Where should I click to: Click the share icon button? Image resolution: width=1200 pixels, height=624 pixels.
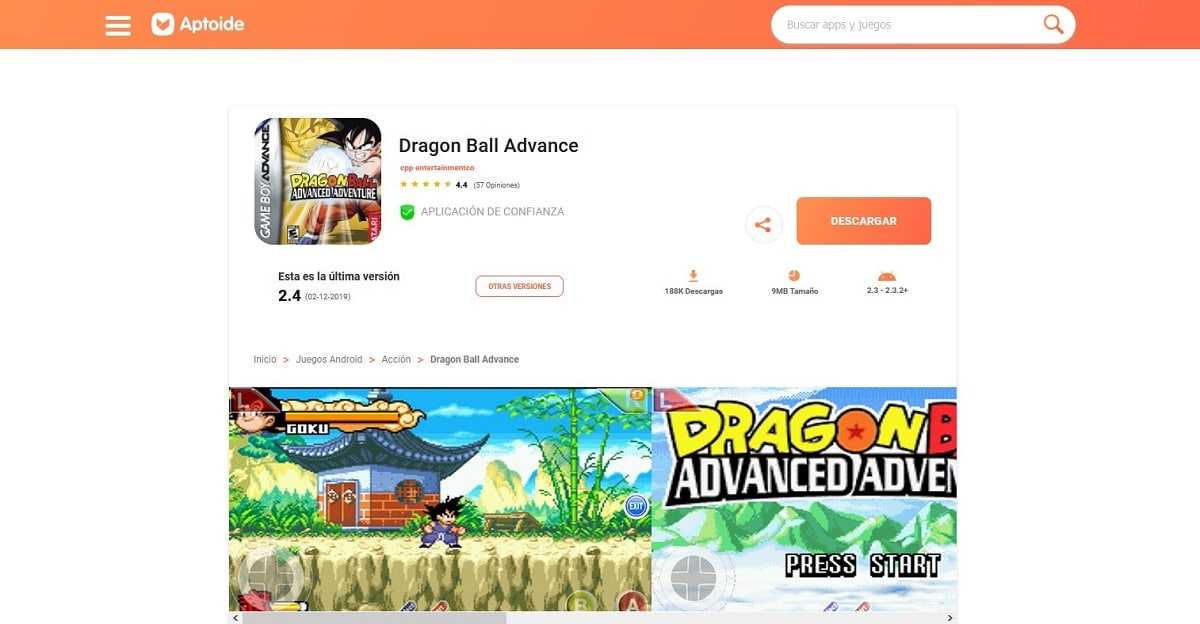(x=763, y=224)
